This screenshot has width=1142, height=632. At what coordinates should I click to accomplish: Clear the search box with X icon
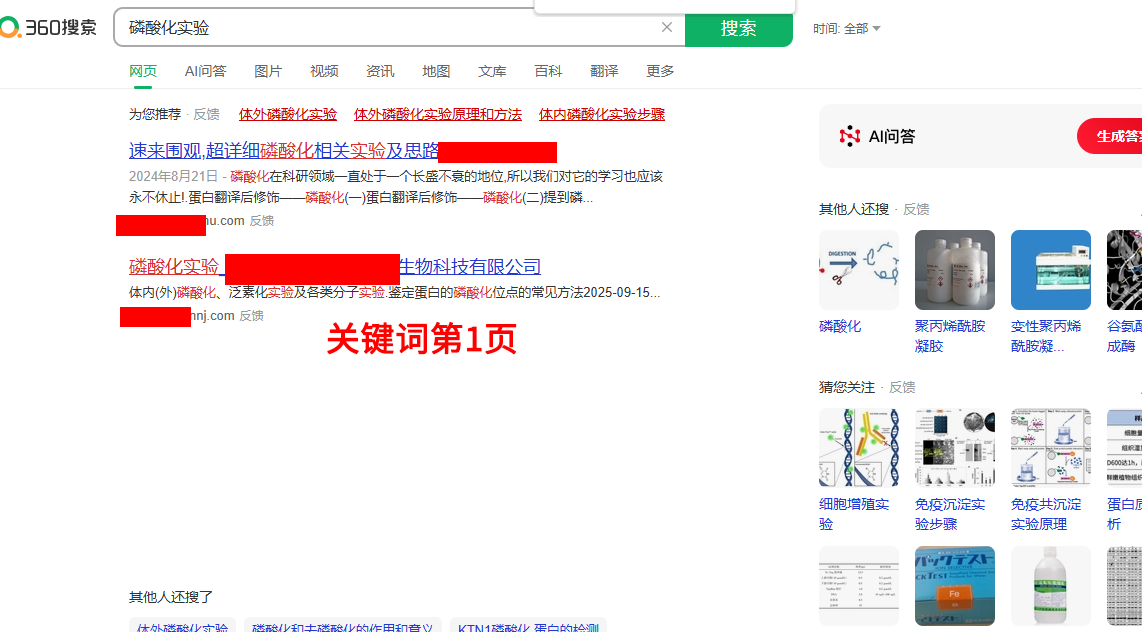[x=667, y=27]
